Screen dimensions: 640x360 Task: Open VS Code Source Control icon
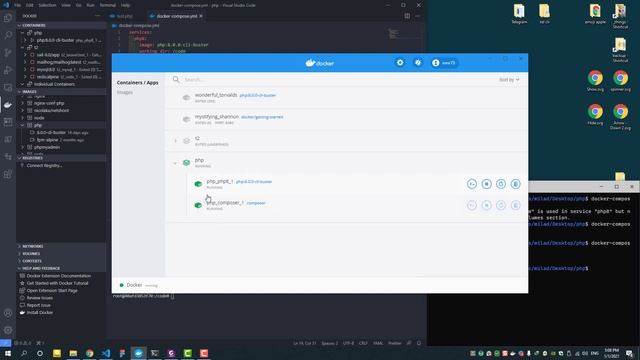click(x=8, y=53)
